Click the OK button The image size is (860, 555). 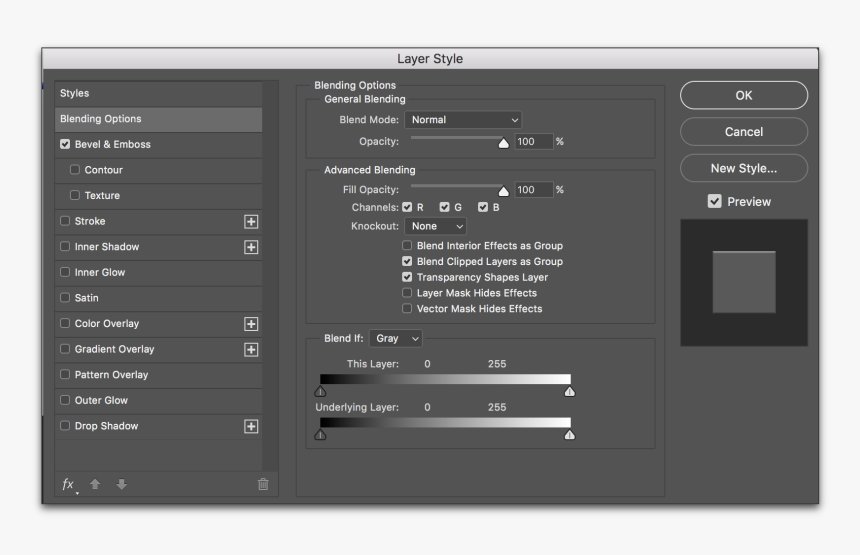pos(744,95)
